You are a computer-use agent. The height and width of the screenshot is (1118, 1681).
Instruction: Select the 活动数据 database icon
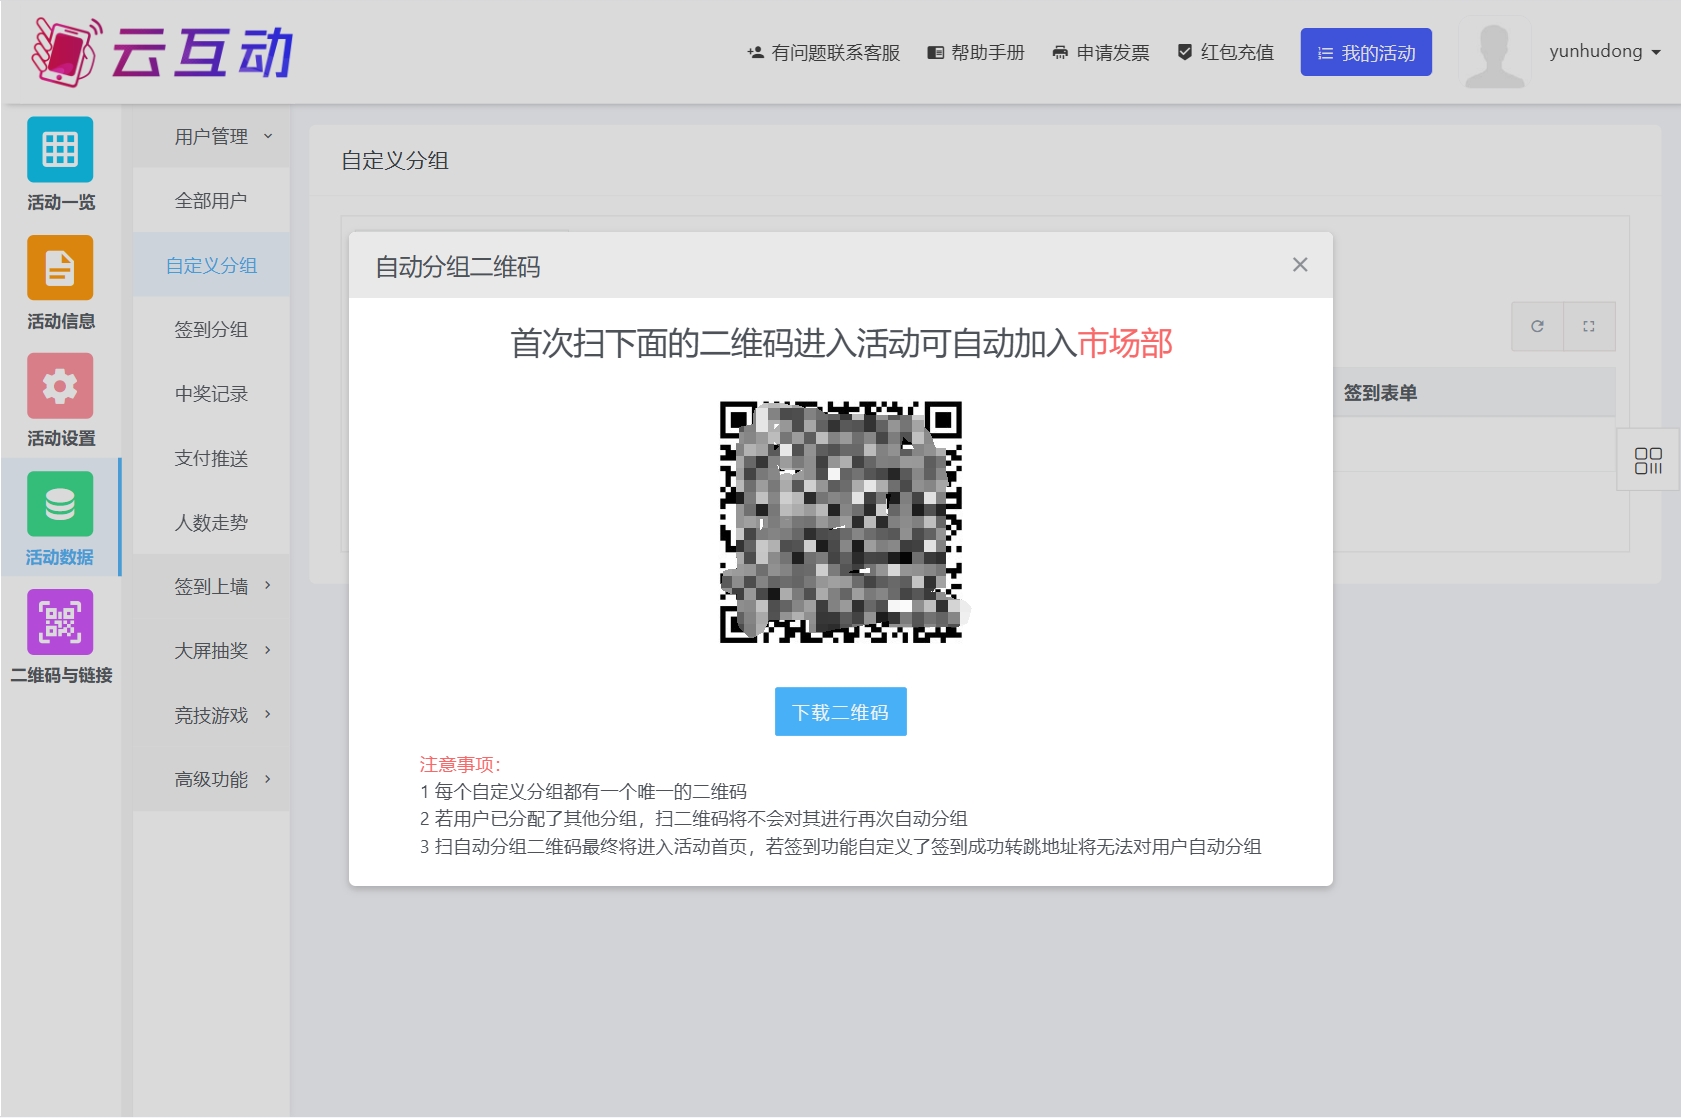click(60, 504)
